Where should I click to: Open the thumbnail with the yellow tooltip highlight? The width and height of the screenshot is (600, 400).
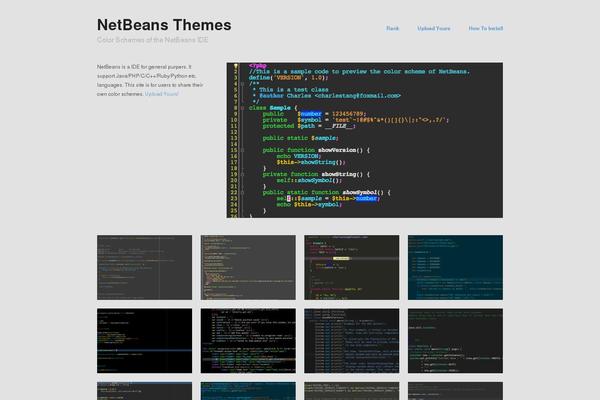click(x=352, y=267)
